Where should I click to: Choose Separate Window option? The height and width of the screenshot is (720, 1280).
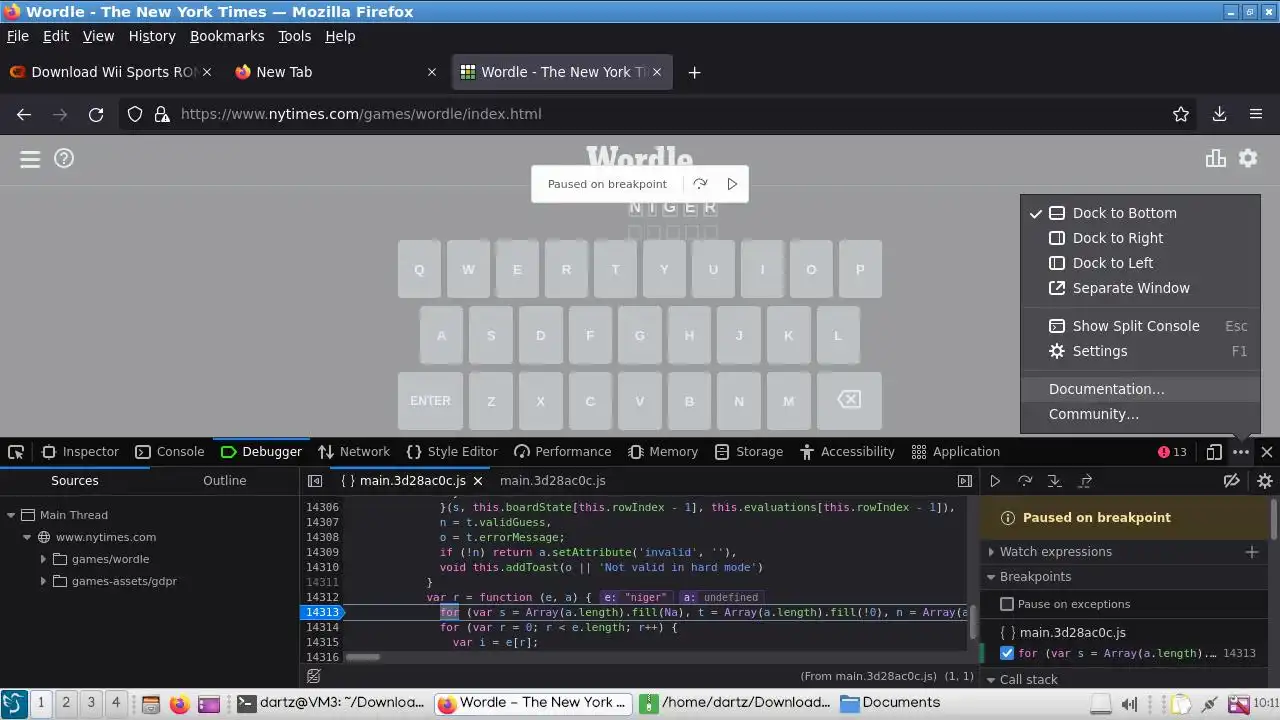[1140, 288]
